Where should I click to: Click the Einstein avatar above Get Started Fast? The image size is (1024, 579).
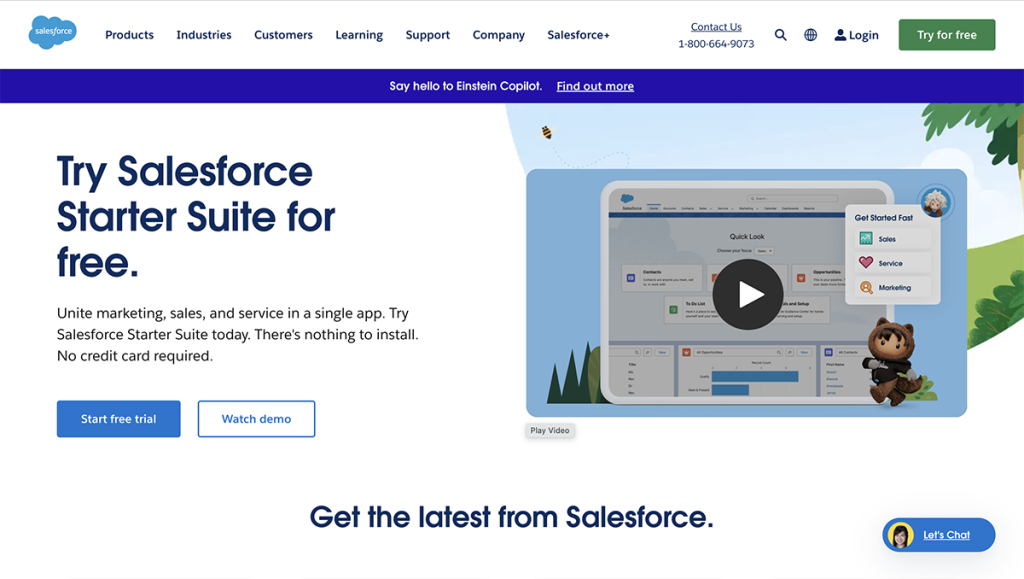[934, 202]
